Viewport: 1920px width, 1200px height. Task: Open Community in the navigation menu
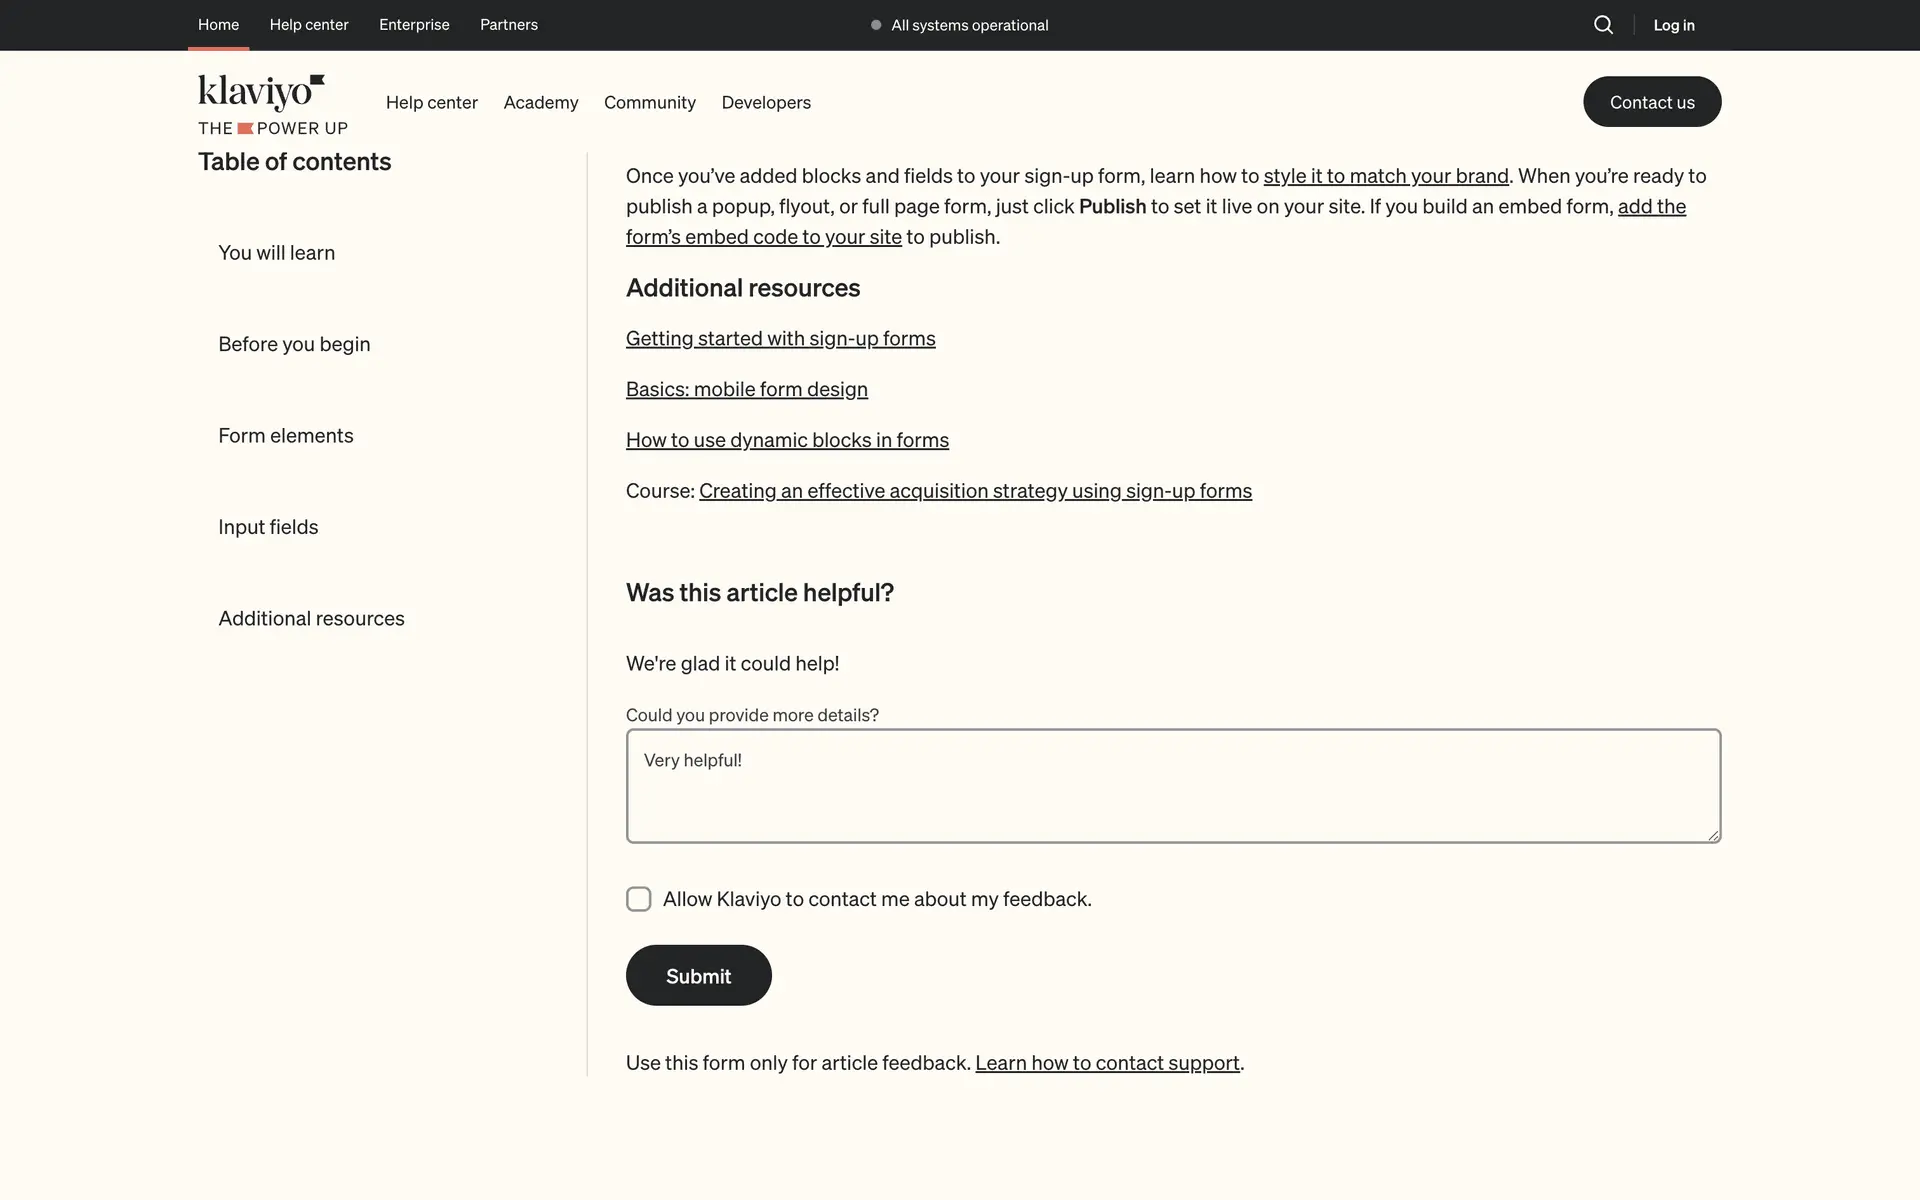pos(649,102)
